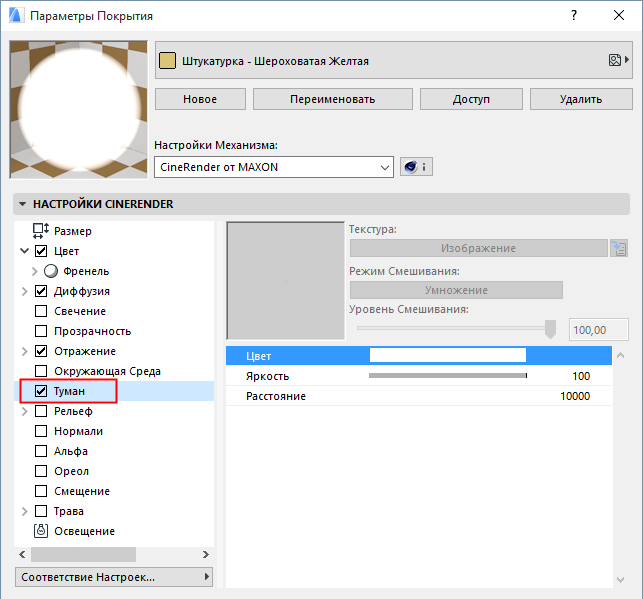Collapse the Цвет tree chevron
Image resolution: width=643 pixels, height=599 pixels.
25,251
